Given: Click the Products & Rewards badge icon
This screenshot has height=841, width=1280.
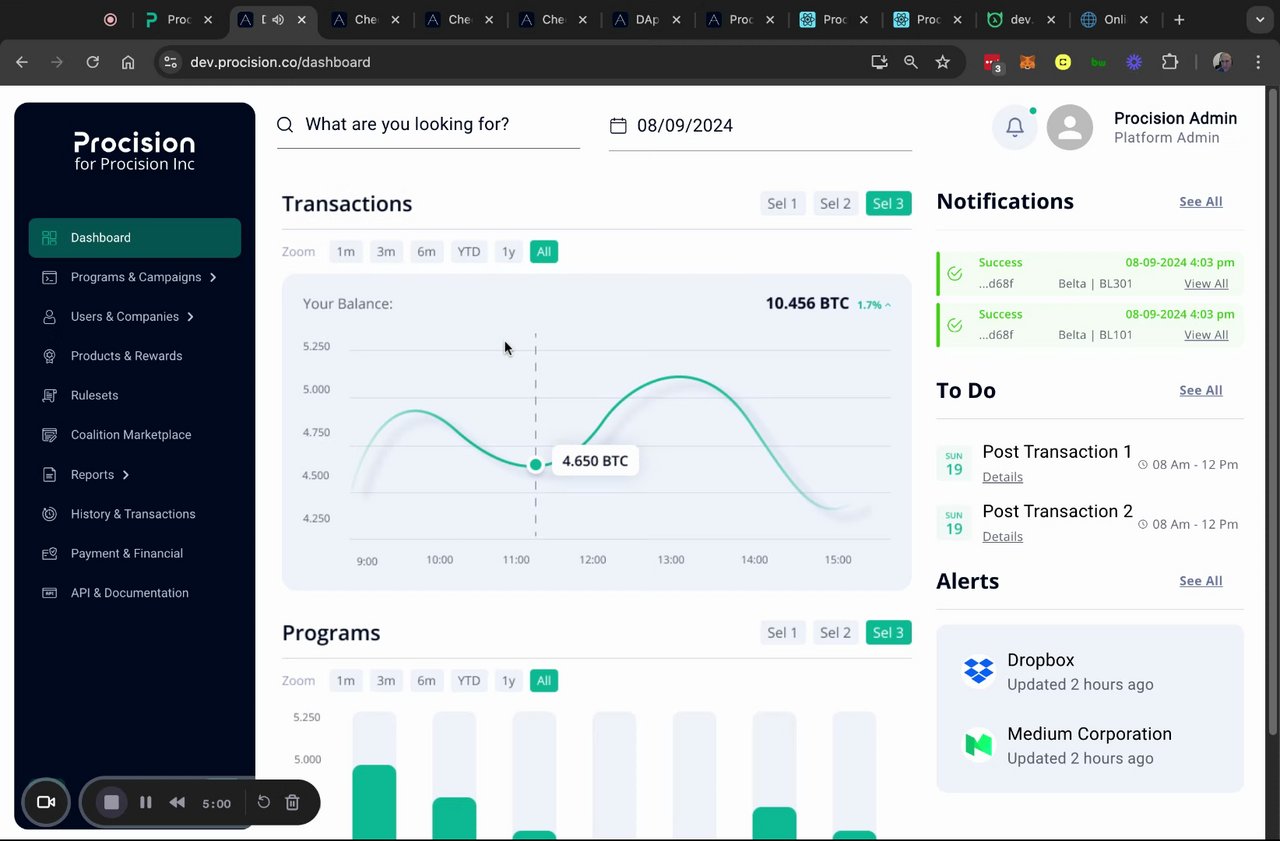Looking at the screenshot, I should tap(49, 356).
